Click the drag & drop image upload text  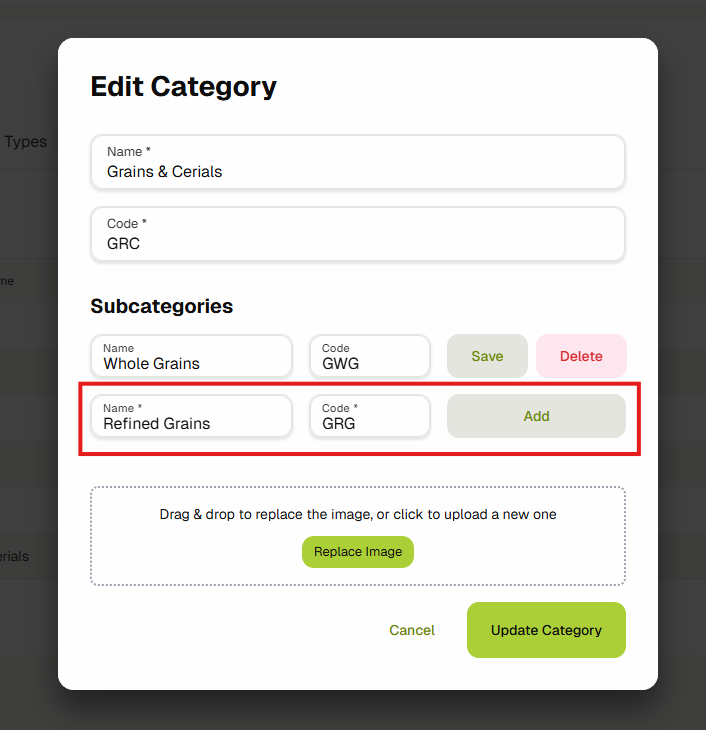click(357, 515)
